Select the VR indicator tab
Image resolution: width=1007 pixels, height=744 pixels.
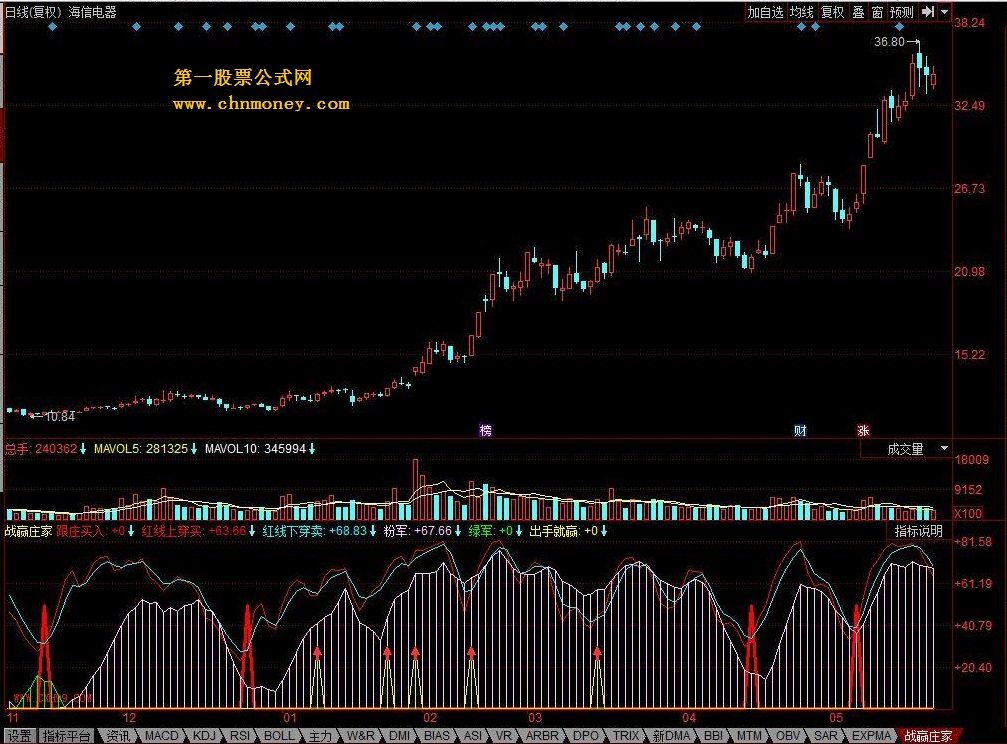pyautogui.click(x=504, y=736)
